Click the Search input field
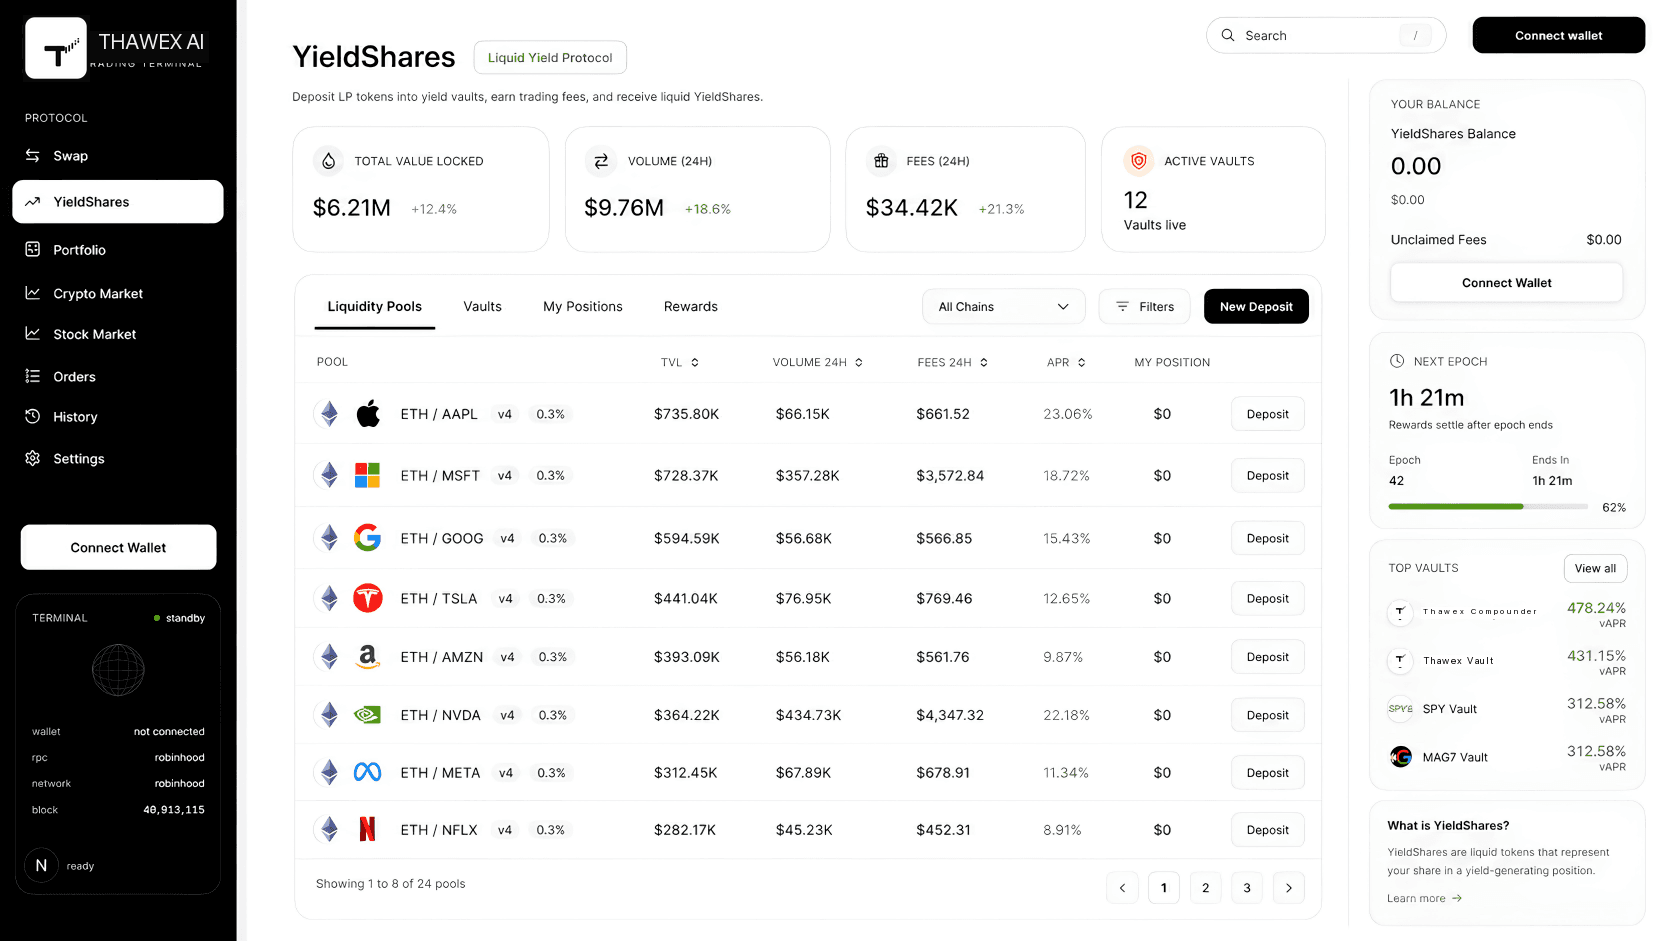Image resolution: width=1672 pixels, height=941 pixels. pos(1326,35)
